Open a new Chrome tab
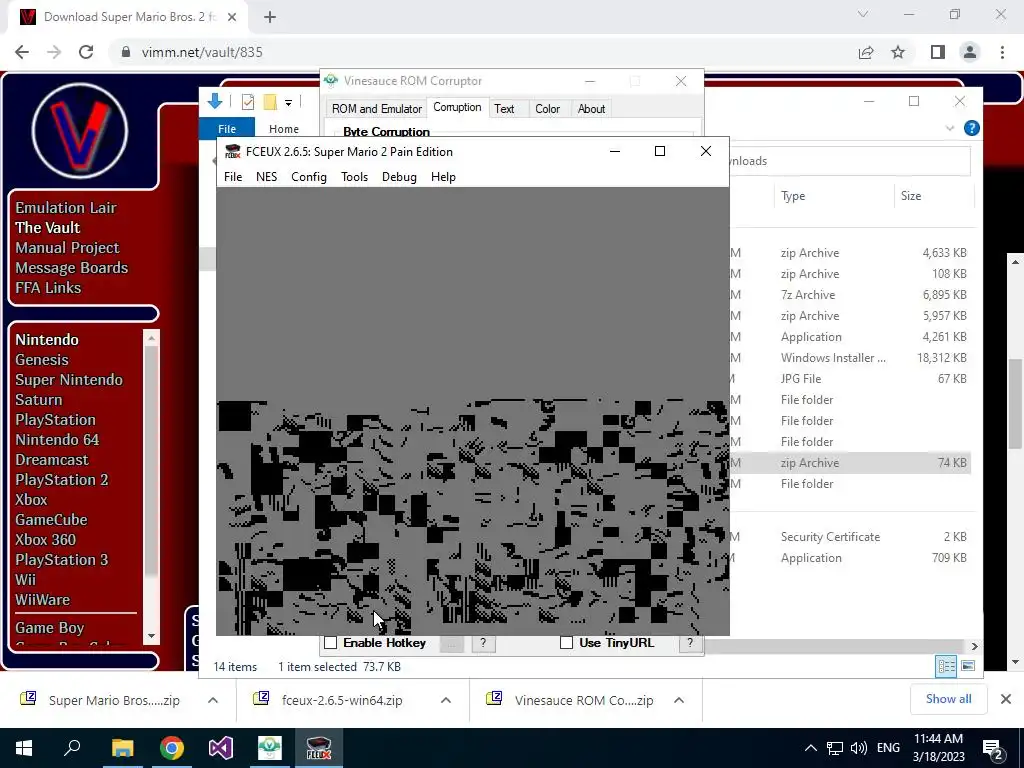This screenshot has width=1024, height=768. click(x=270, y=17)
